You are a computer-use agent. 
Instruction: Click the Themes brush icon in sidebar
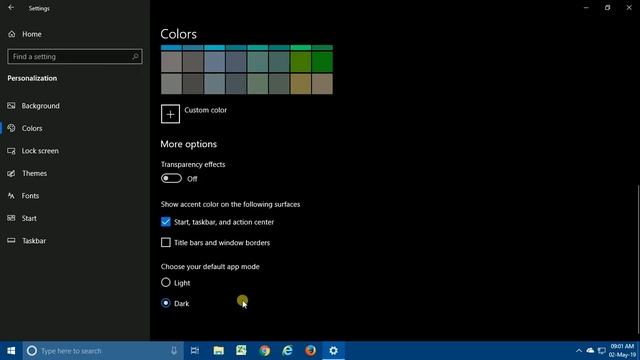click(x=11, y=173)
